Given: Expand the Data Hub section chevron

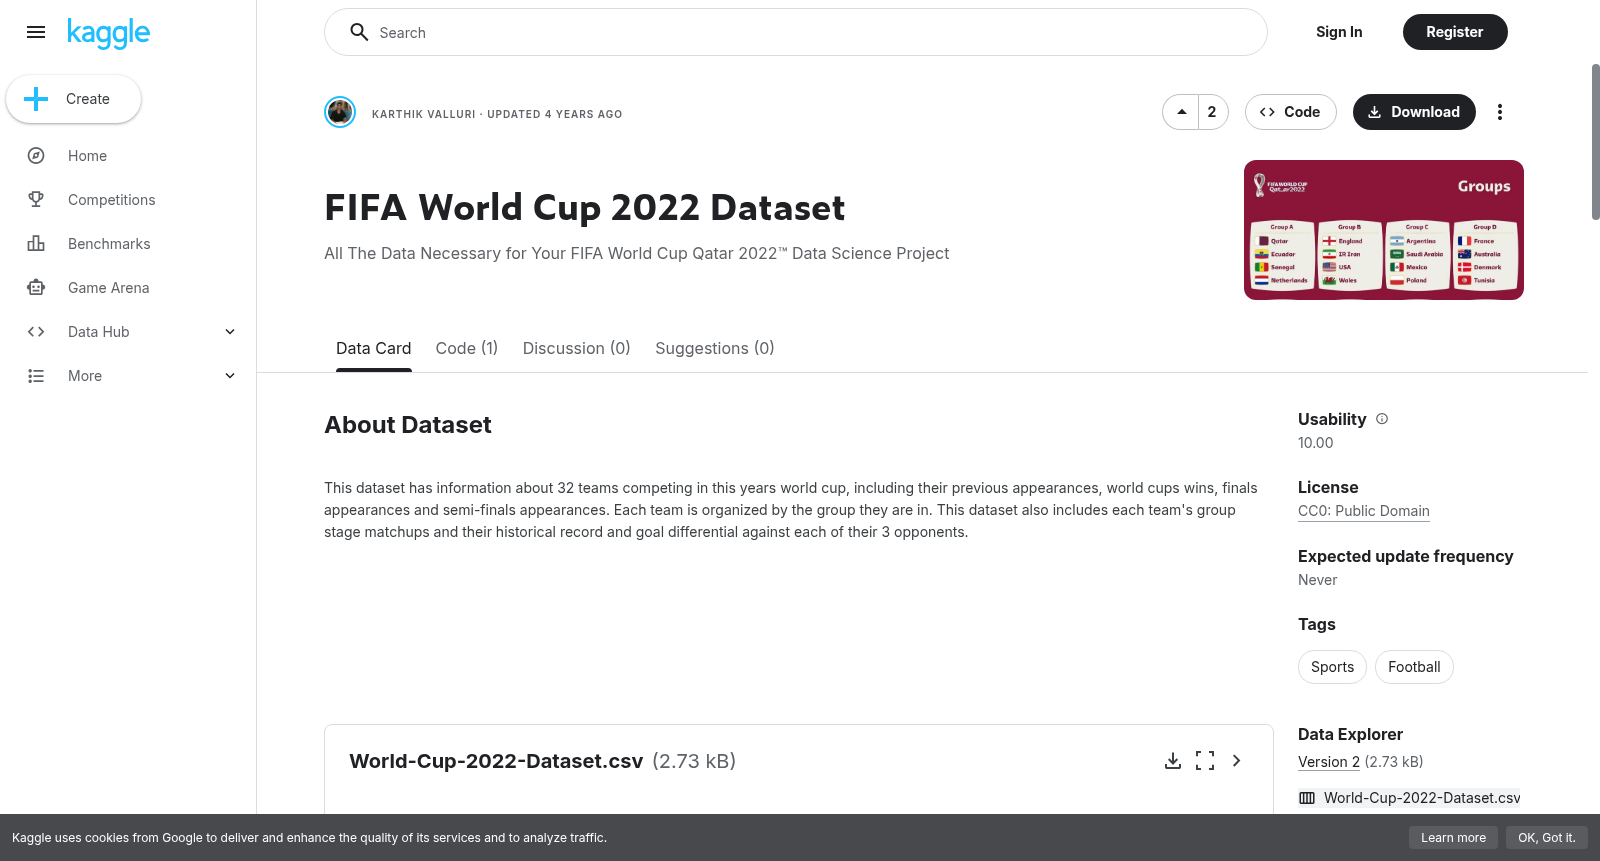Looking at the screenshot, I should 230,332.
